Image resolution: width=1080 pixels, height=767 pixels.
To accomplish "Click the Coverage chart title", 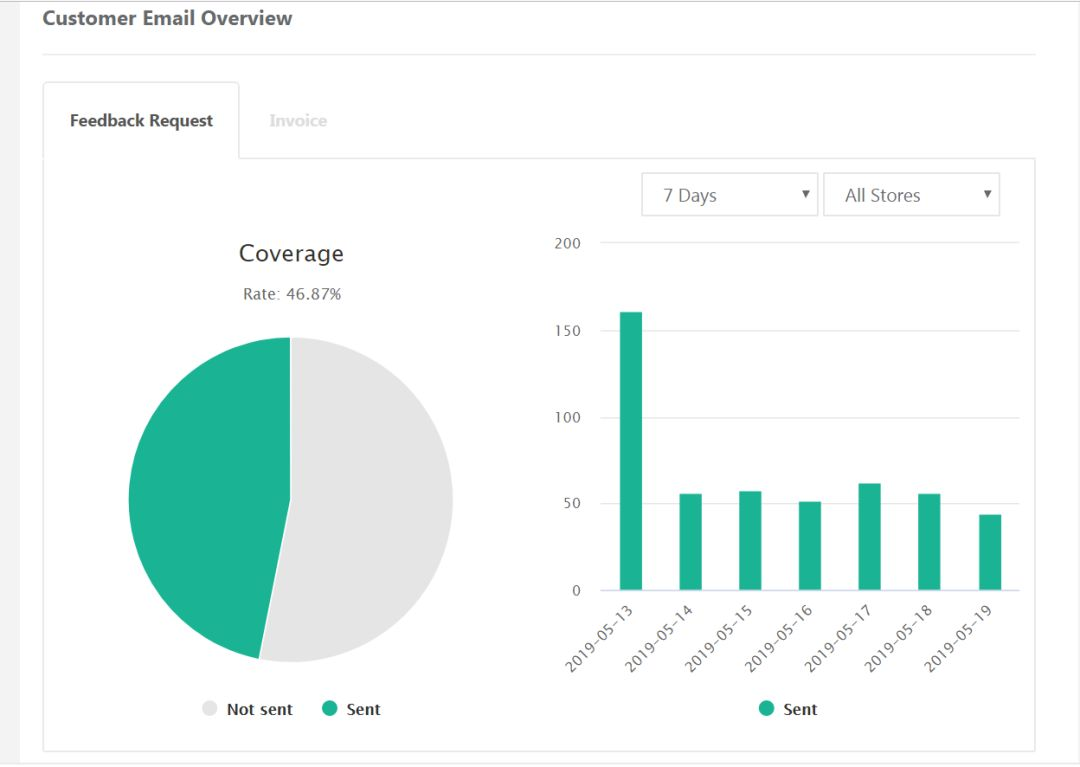I will pos(291,254).
